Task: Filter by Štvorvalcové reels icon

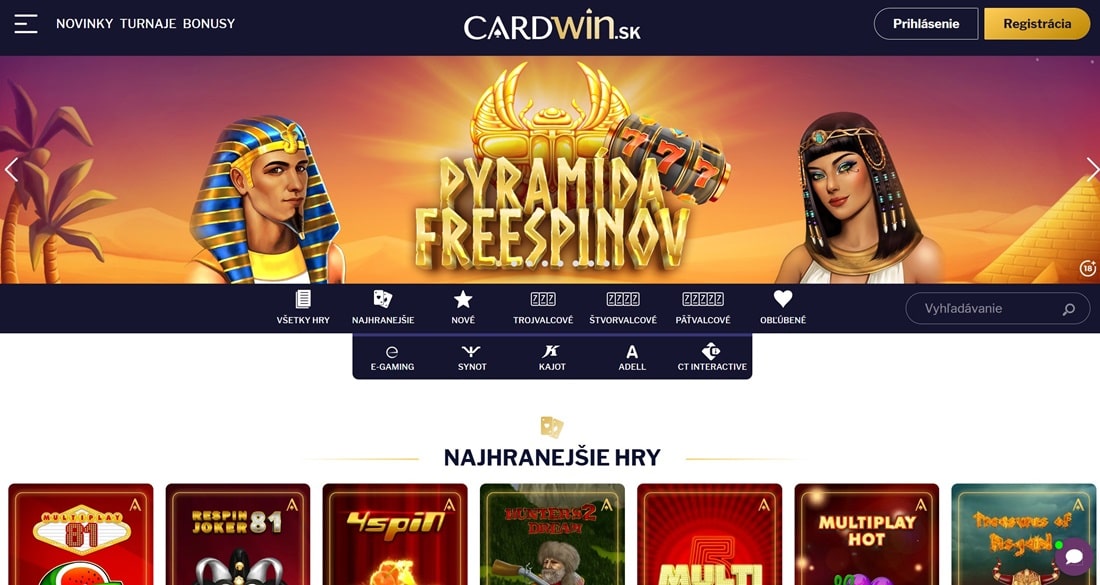Action: [x=623, y=300]
